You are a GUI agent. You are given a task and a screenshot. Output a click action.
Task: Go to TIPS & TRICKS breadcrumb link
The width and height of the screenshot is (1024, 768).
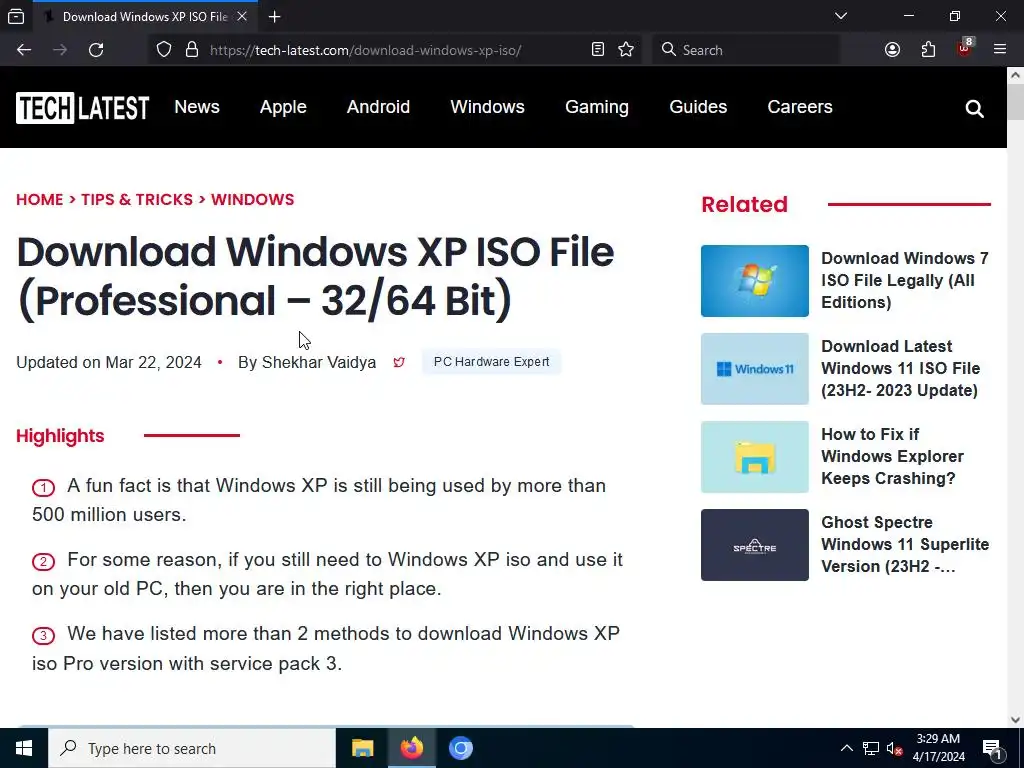tap(137, 200)
